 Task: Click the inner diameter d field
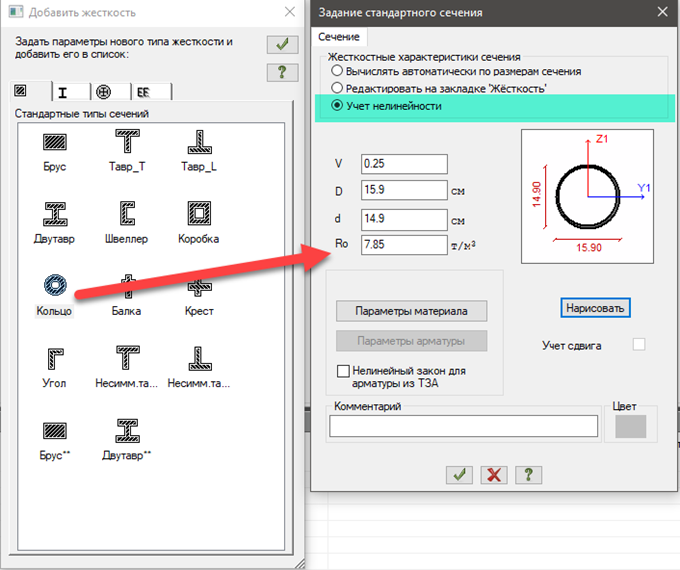(404, 219)
